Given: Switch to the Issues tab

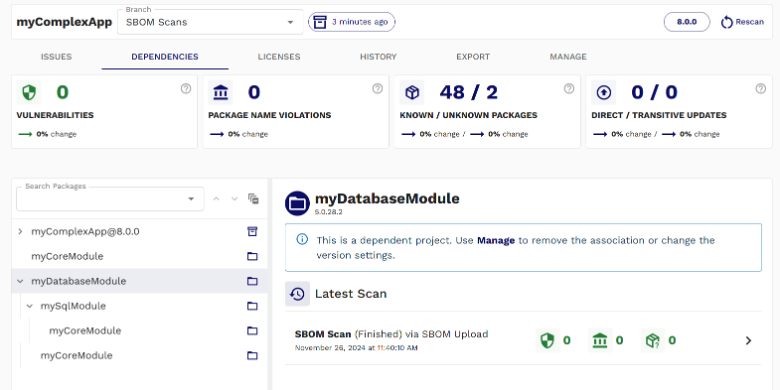Looking at the screenshot, I should point(56,57).
